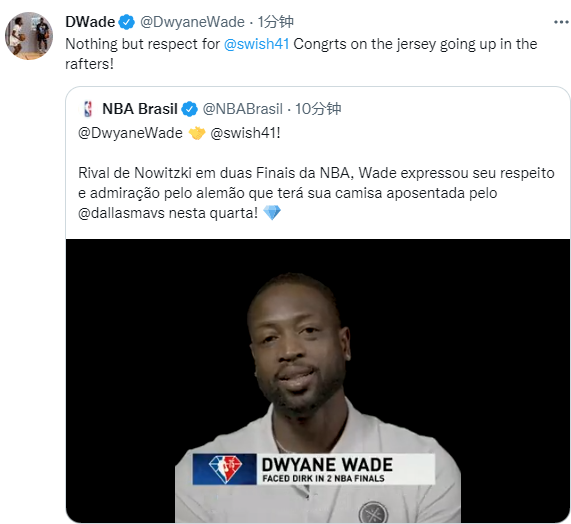
Task: Click NBA Brasil's verified checkmark badge
Action: pos(189,109)
